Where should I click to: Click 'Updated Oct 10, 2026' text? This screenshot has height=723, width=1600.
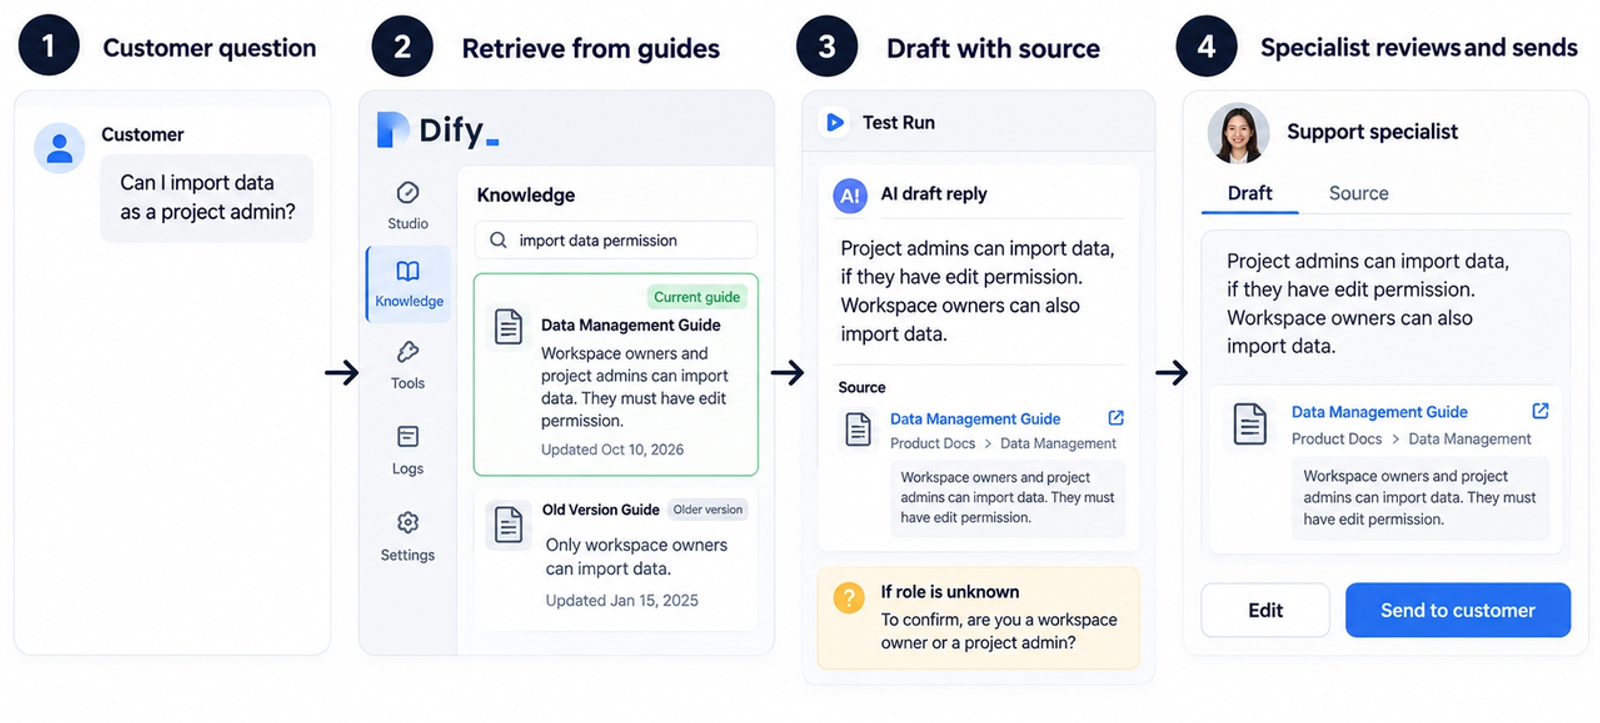[612, 450]
